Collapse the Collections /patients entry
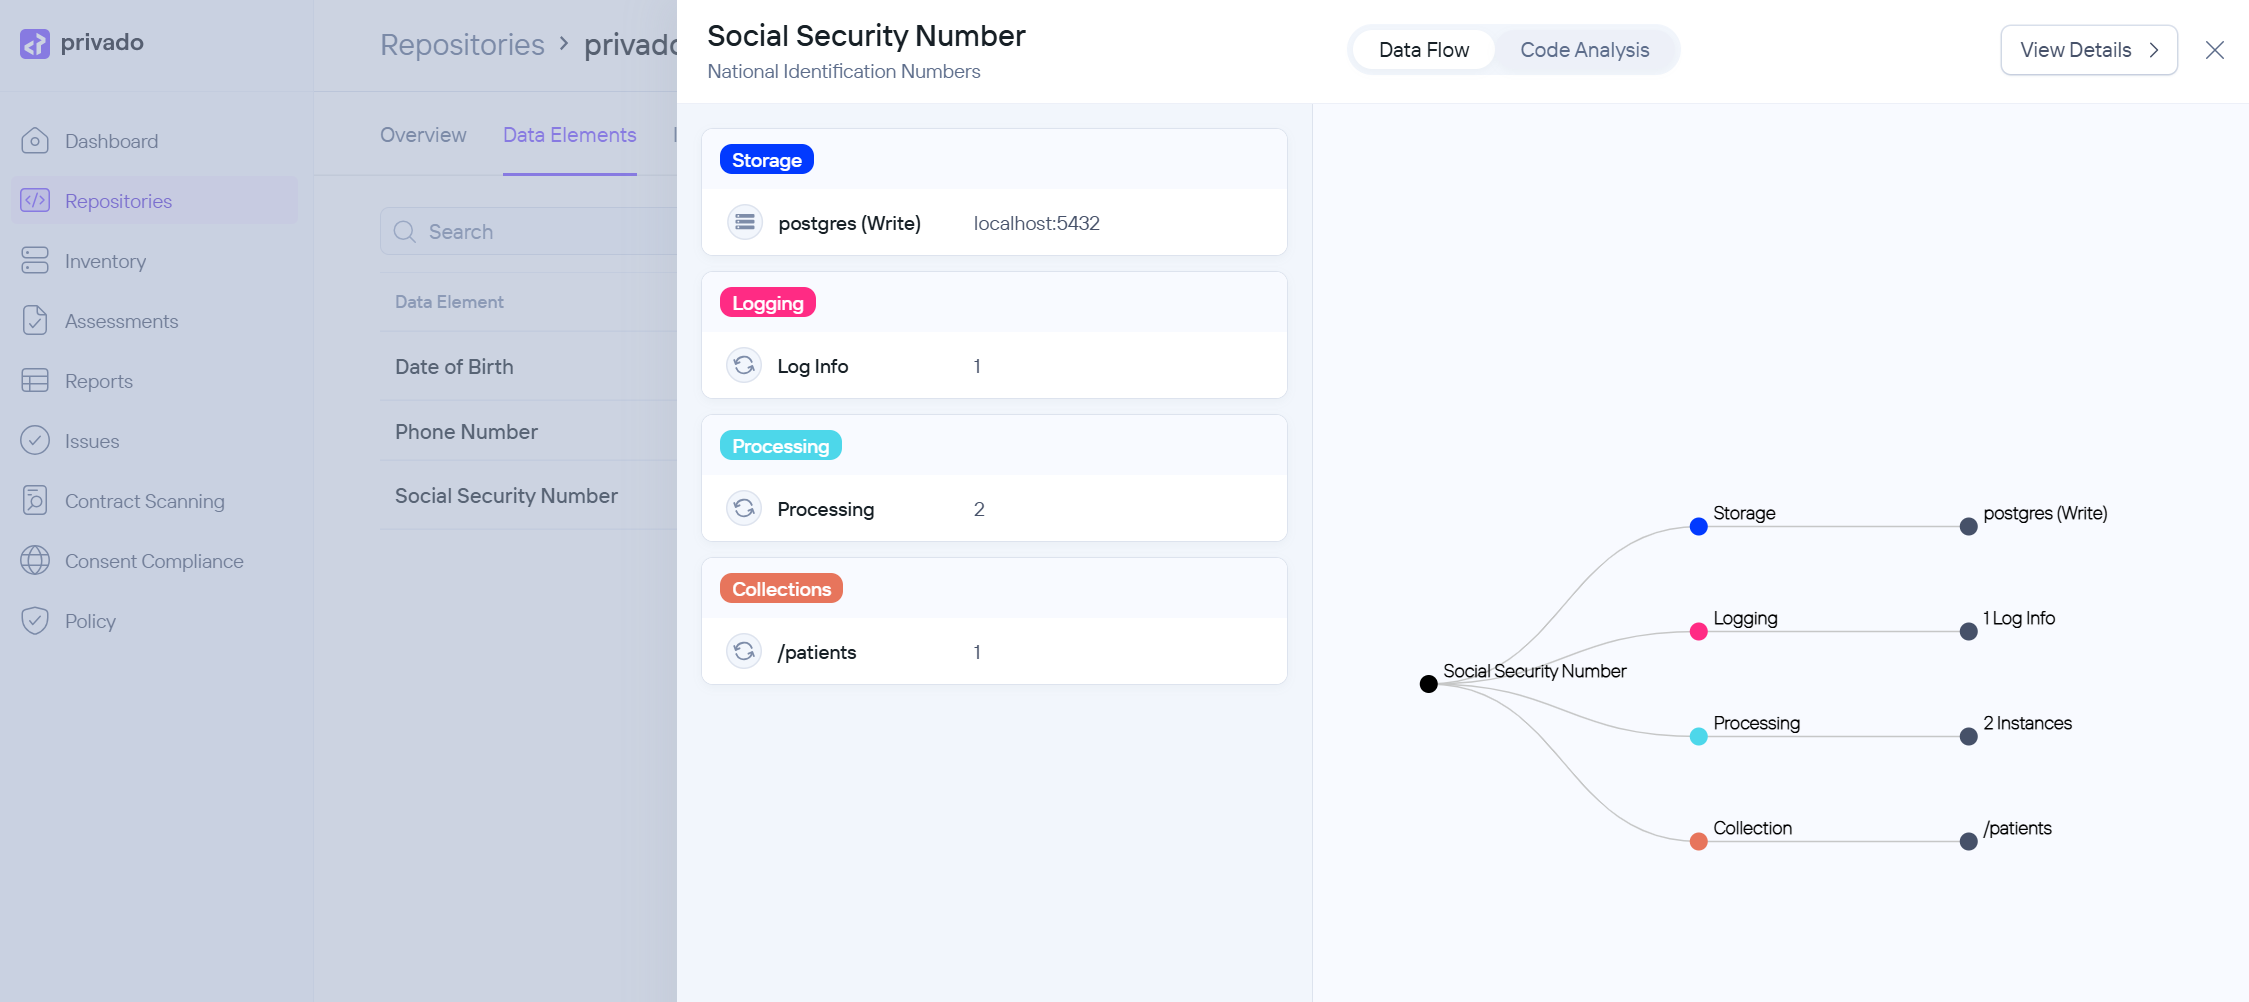 tap(744, 651)
